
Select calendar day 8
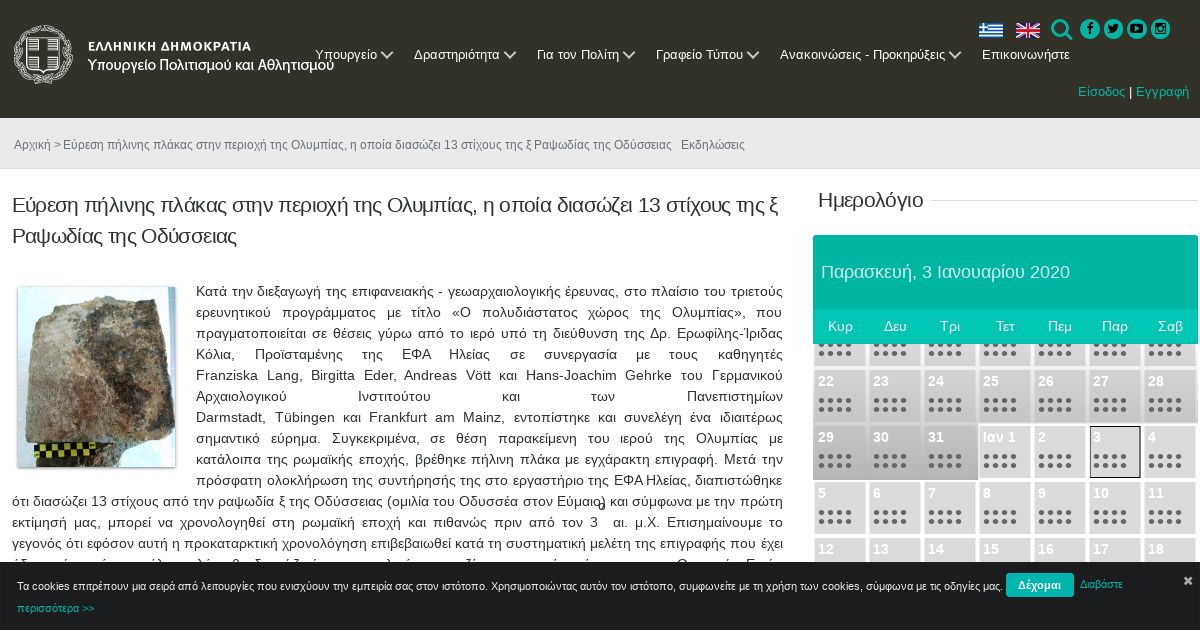[1004, 508]
